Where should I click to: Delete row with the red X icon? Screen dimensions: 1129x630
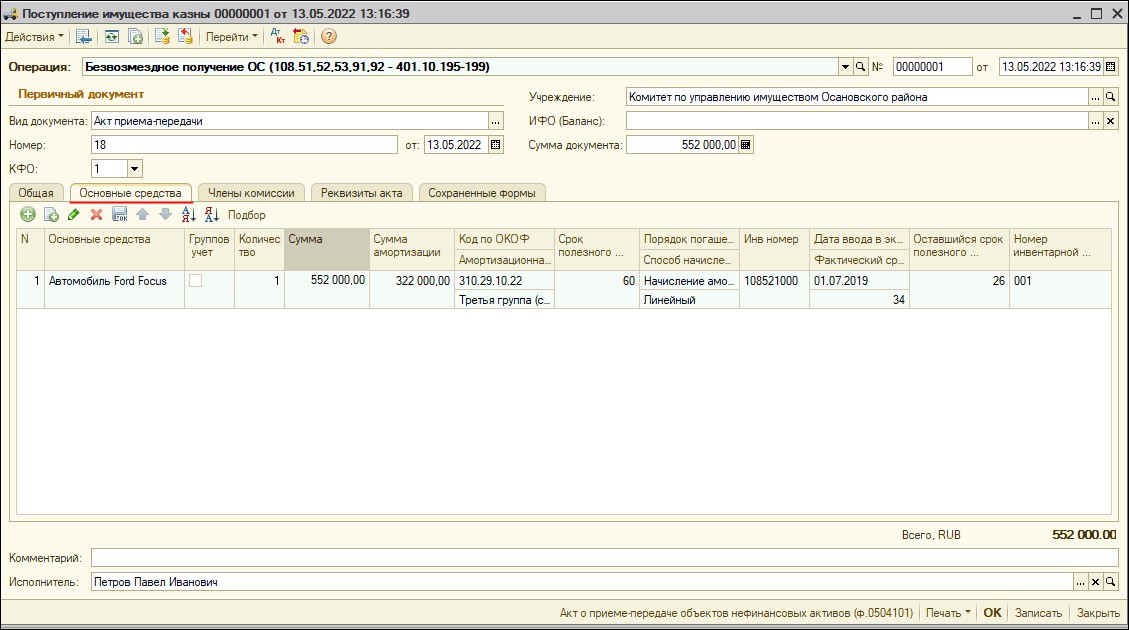click(96, 215)
